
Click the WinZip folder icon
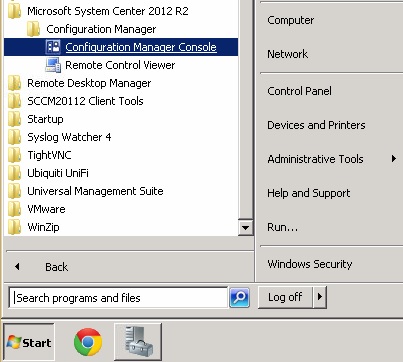pyautogui.click(x=14, y=227)
